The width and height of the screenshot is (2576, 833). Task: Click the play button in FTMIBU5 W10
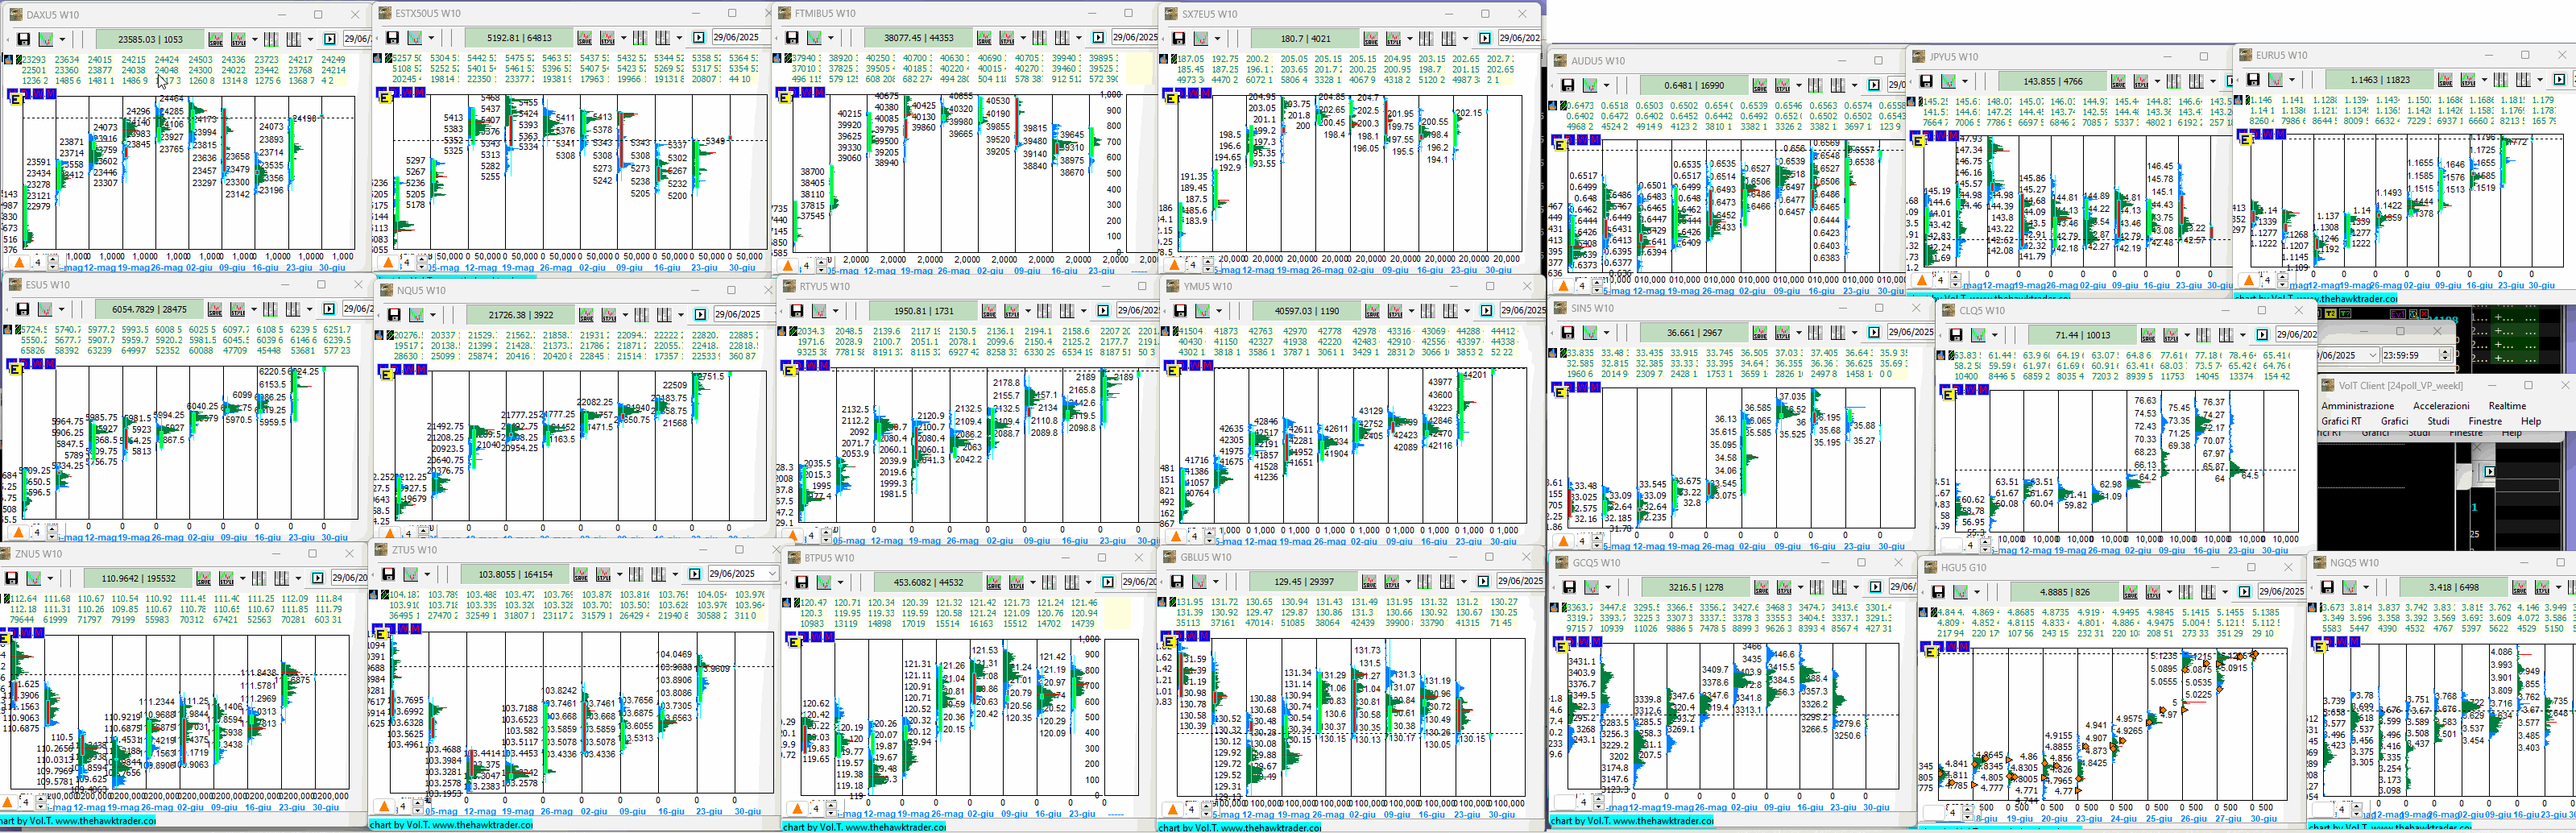(1097, 38)
